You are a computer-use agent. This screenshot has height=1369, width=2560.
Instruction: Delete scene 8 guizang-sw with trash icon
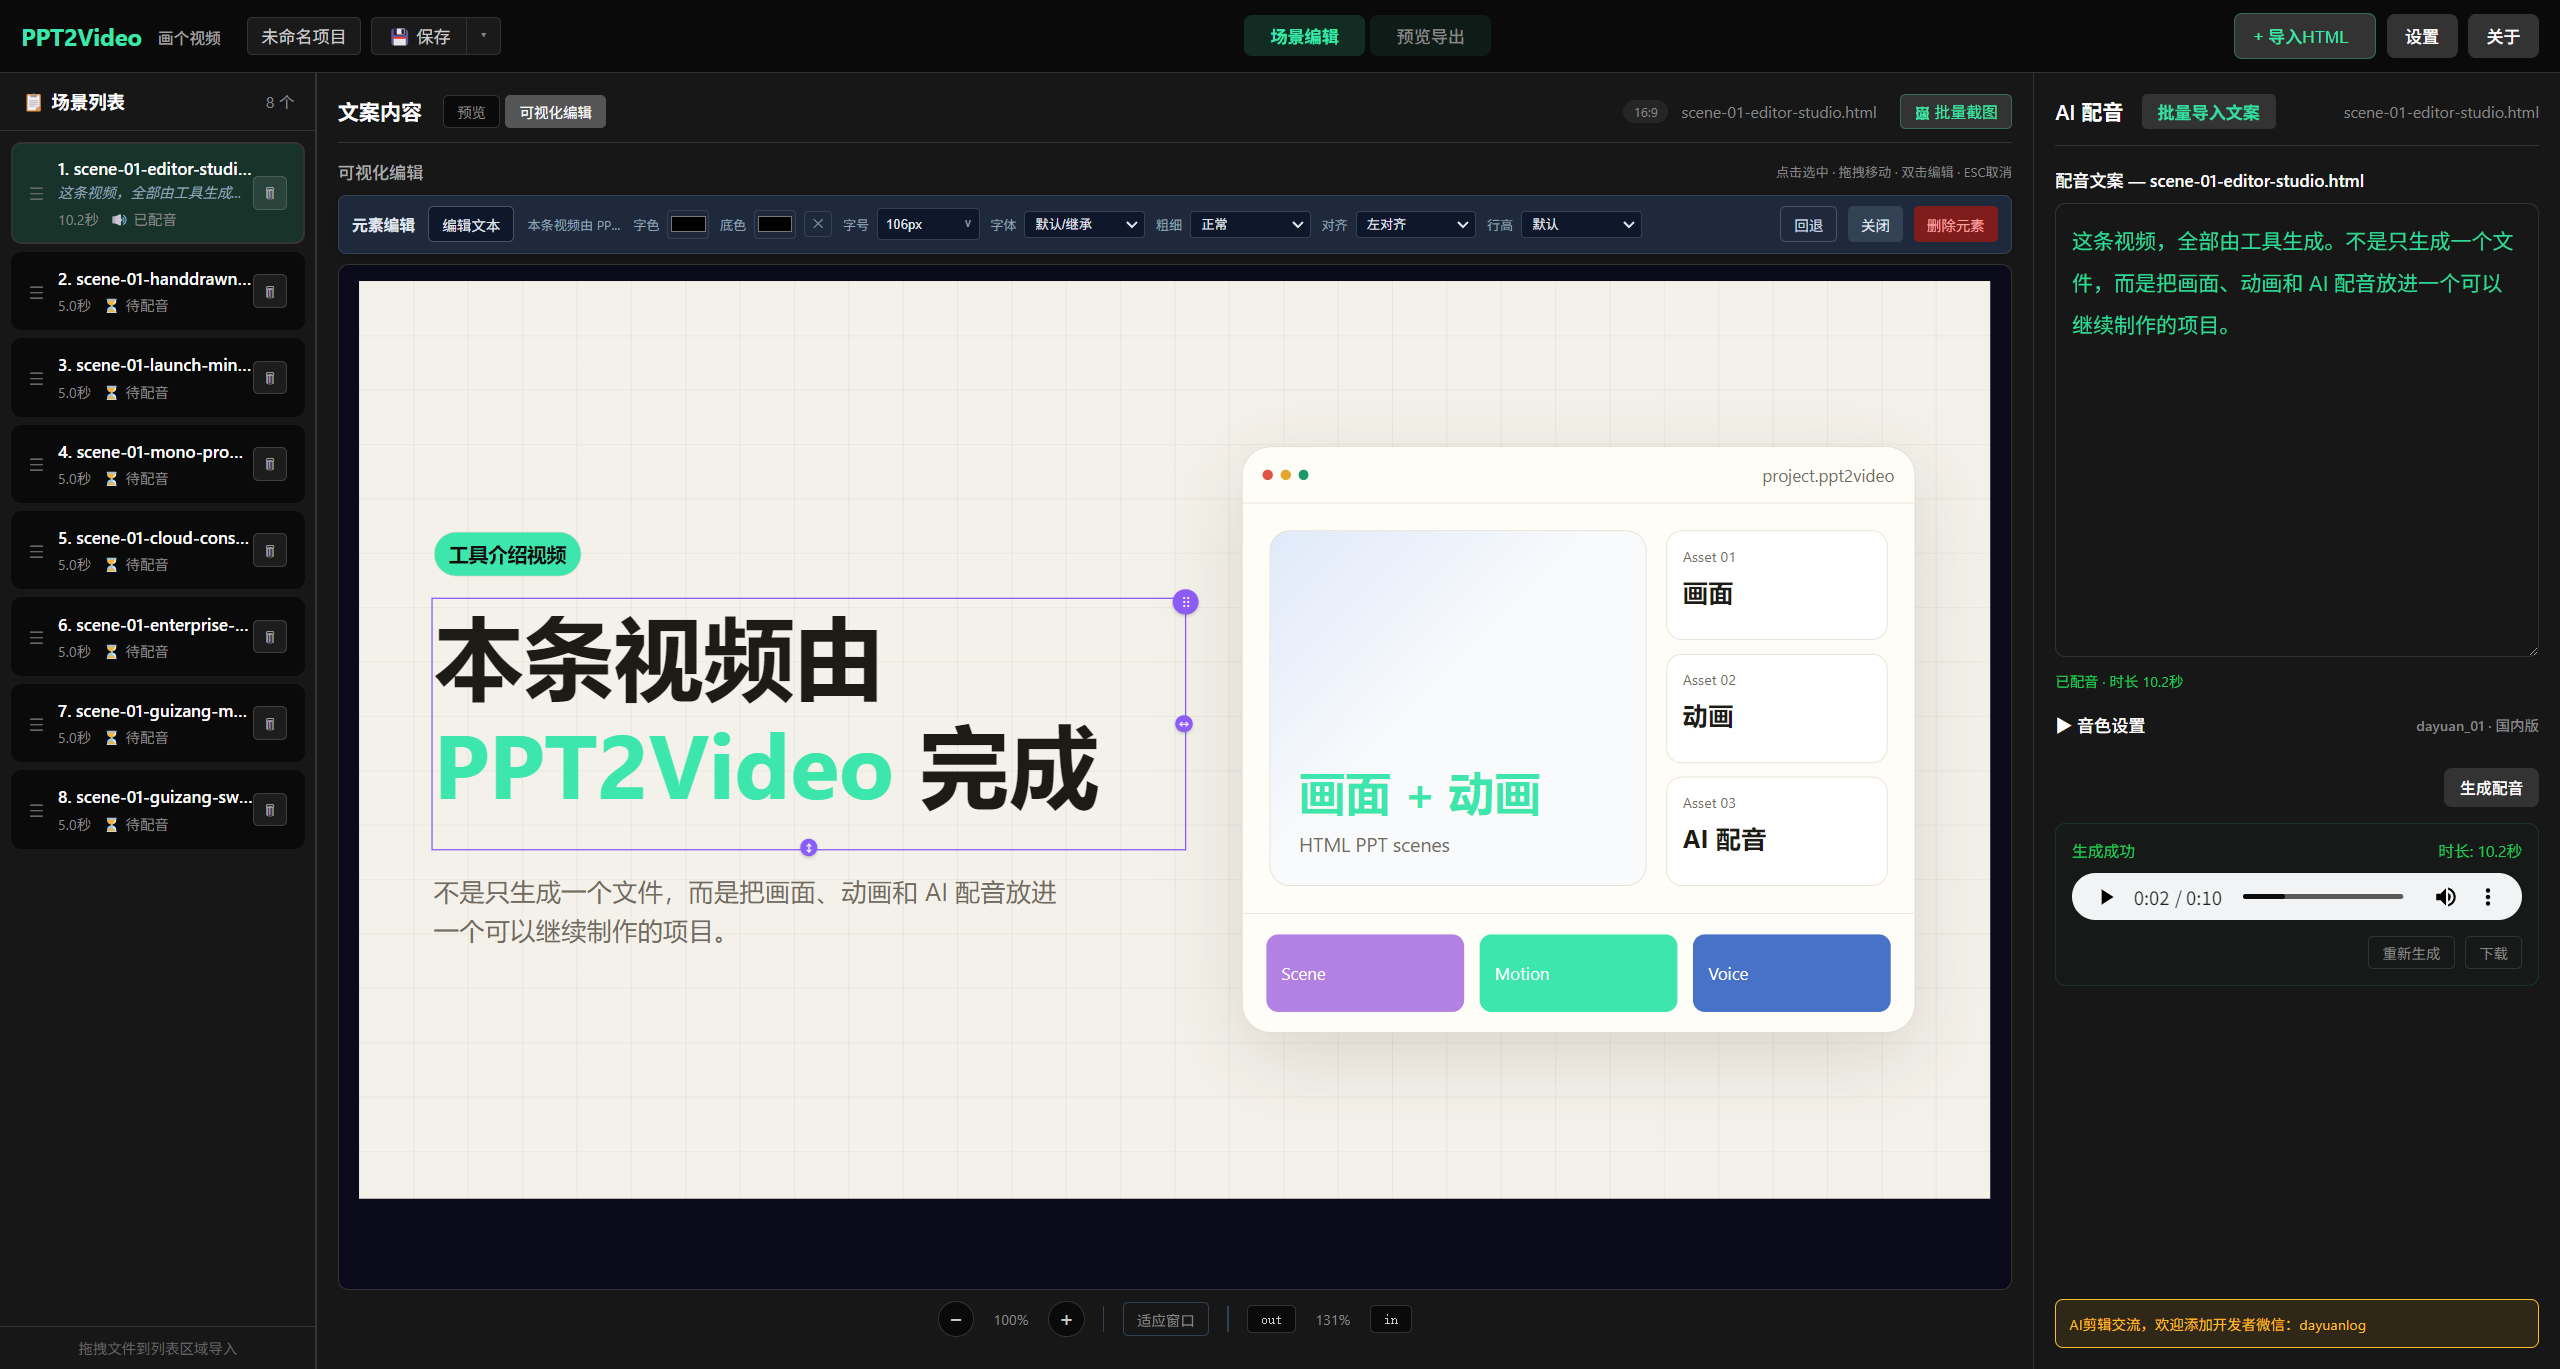click(270, 810)
